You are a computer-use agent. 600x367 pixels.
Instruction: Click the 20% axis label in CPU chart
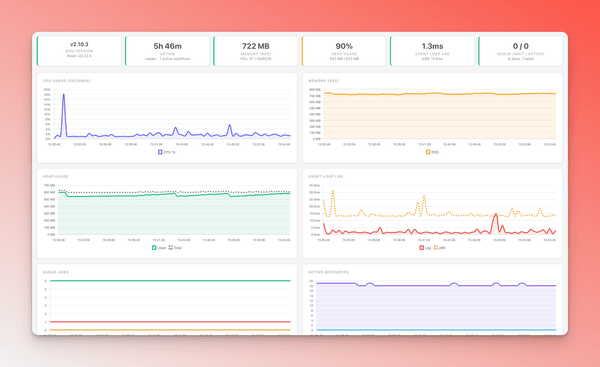[47, 90]
